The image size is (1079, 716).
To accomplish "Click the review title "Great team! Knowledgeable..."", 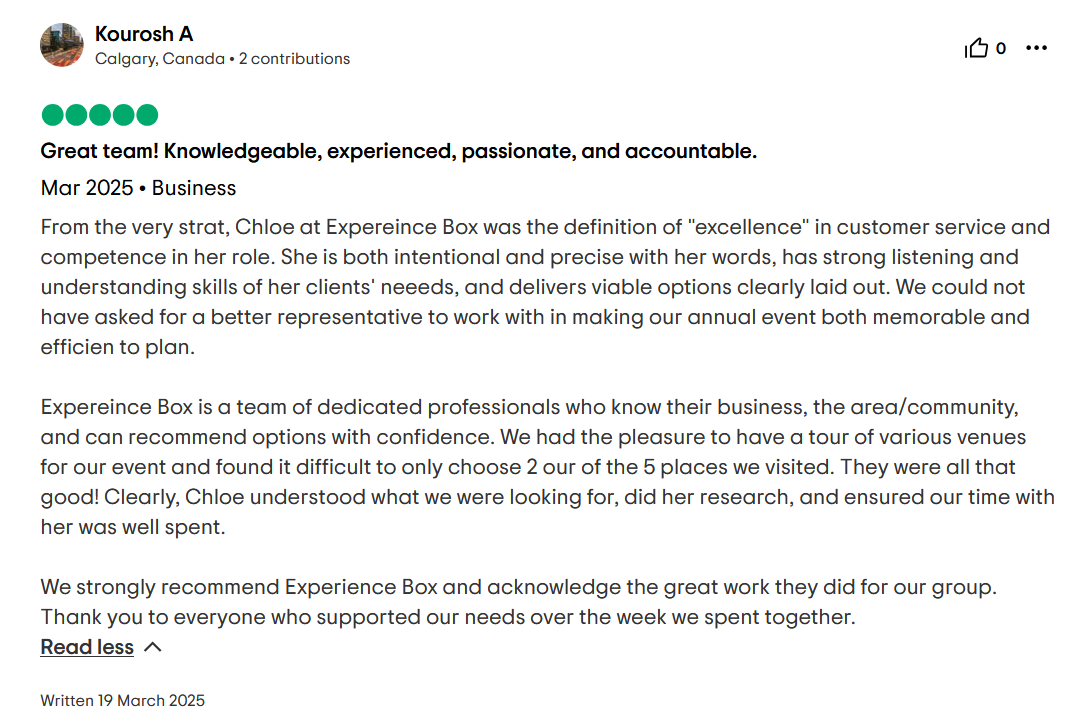I will point(398,151).
